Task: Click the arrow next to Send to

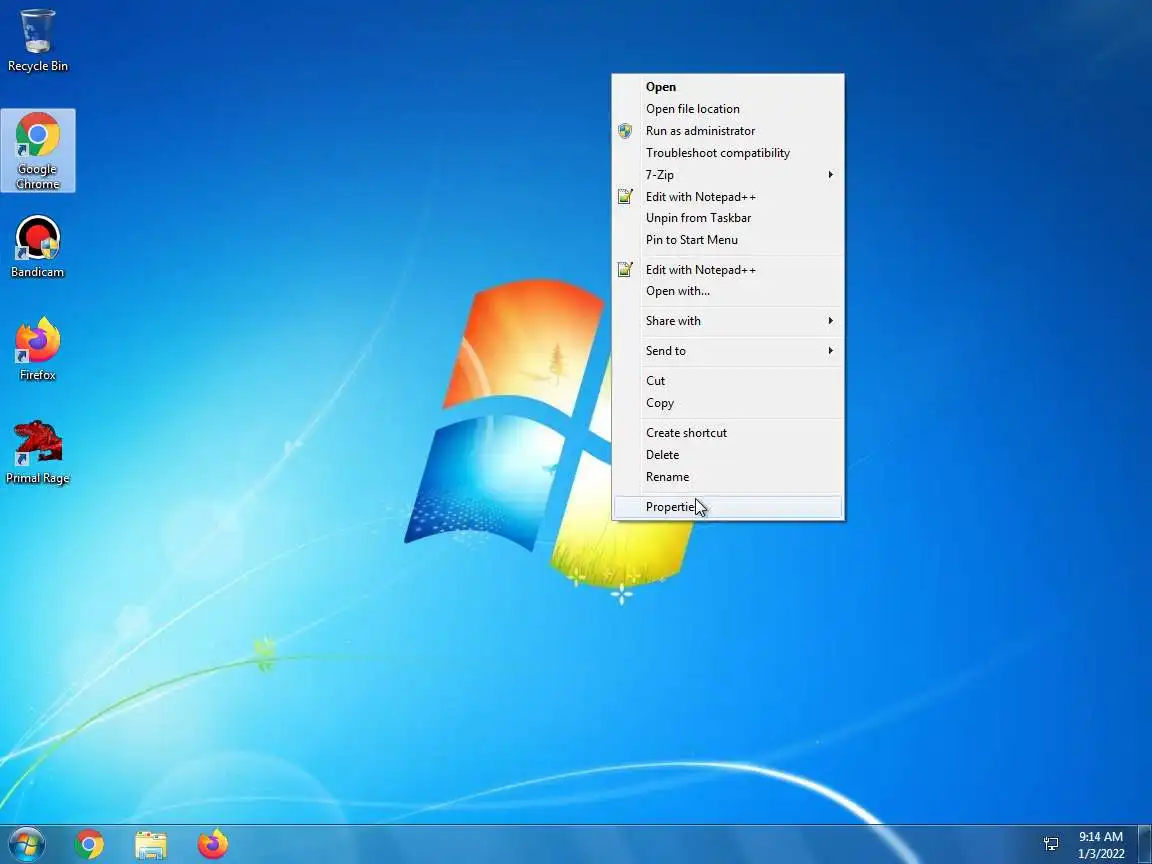Action: [x=830, y=351]
